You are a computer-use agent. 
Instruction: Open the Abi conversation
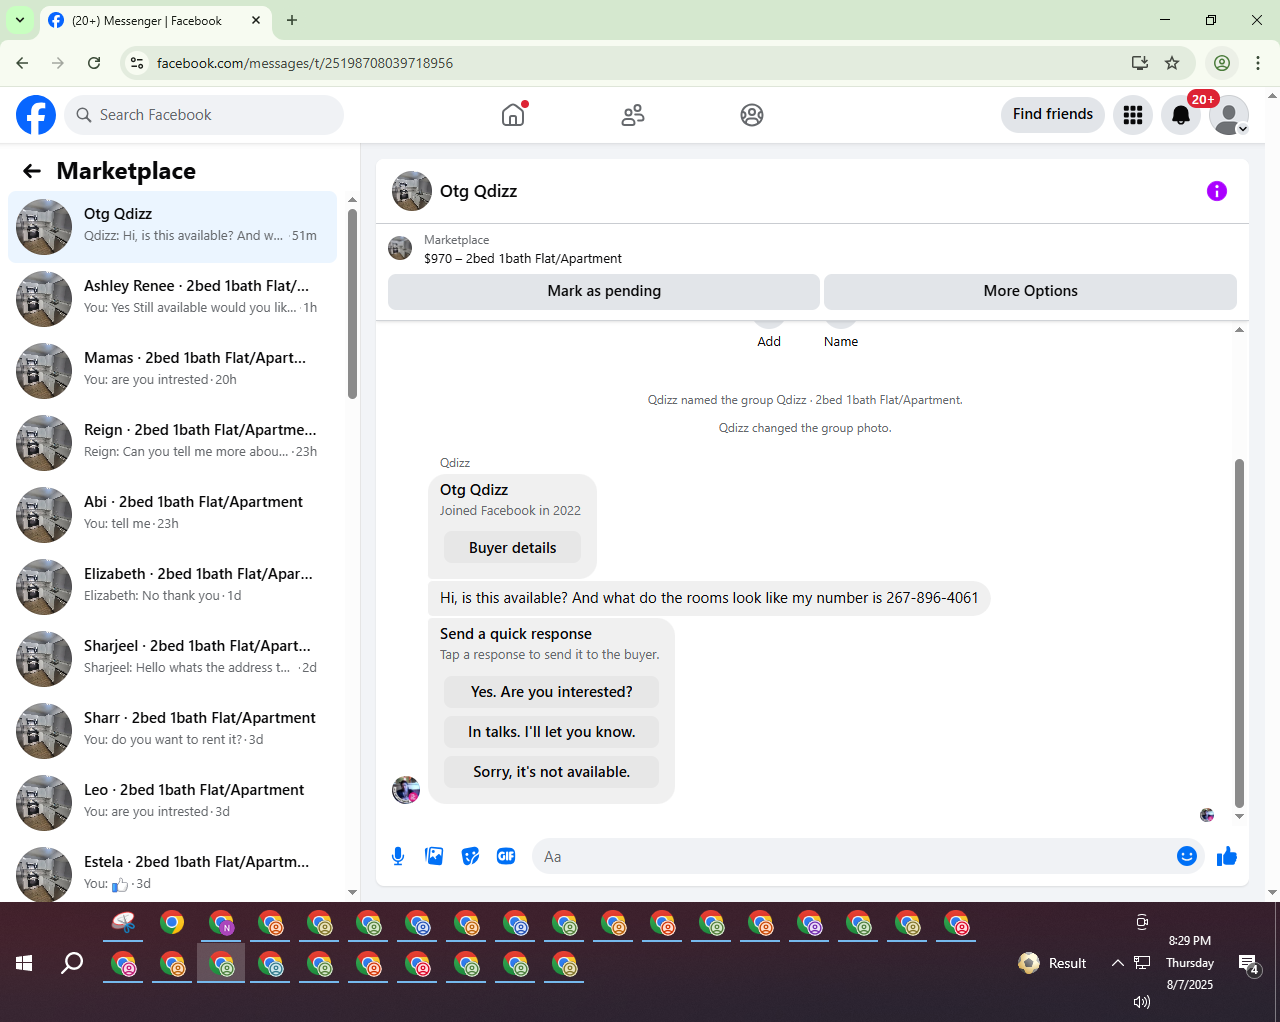click(172, 515)
